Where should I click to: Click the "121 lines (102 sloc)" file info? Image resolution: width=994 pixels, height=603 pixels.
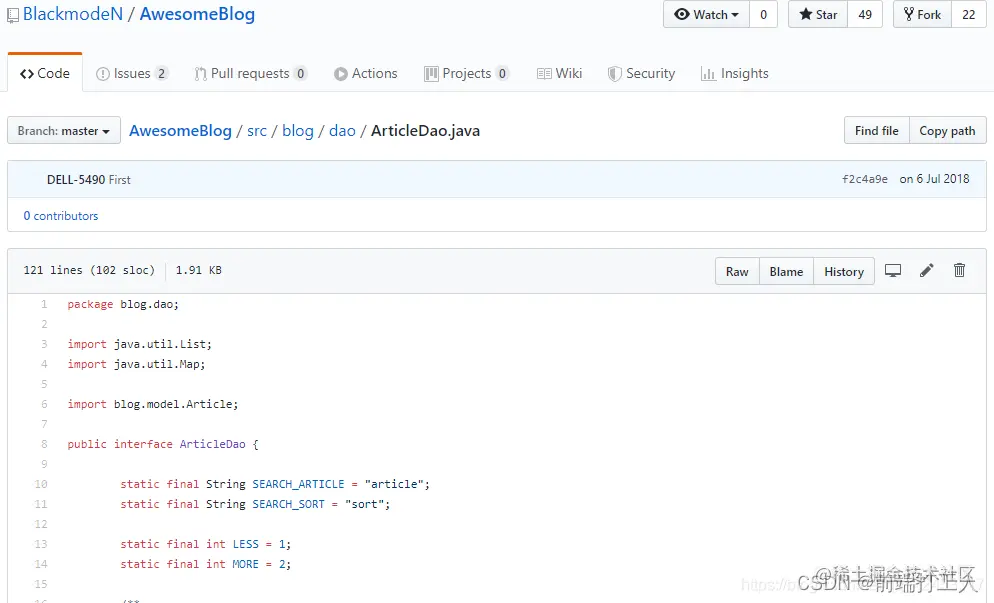click(x=89, y=270)
